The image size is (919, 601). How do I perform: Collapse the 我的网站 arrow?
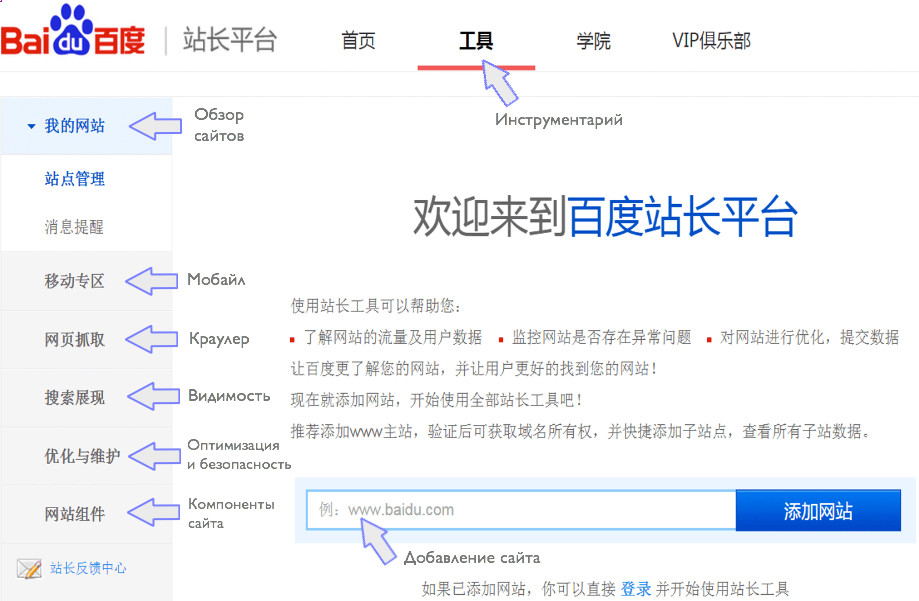point(31,126)
